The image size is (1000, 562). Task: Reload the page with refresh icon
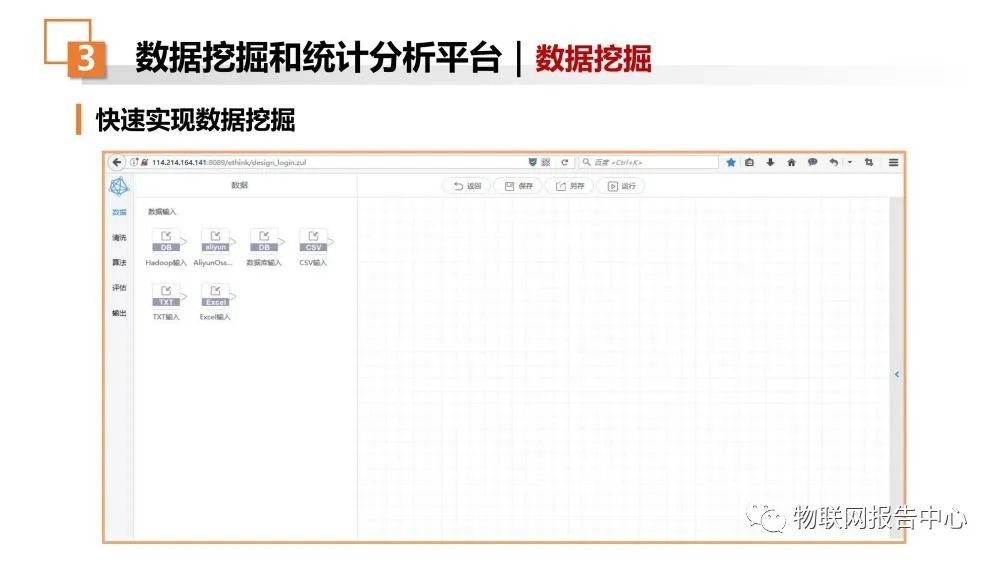click(x=564, y=162)
